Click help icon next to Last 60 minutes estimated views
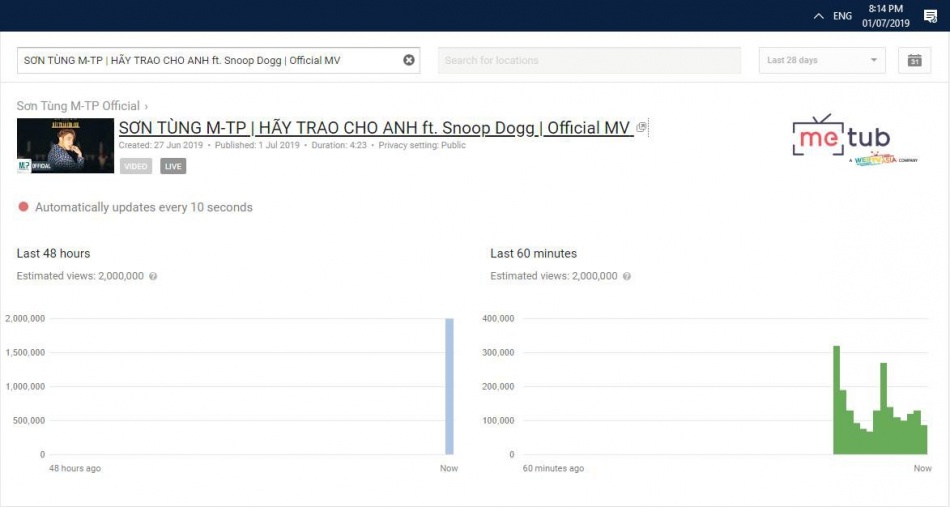The height and width of the screenshot is (507, 950). tap(626, 276)
